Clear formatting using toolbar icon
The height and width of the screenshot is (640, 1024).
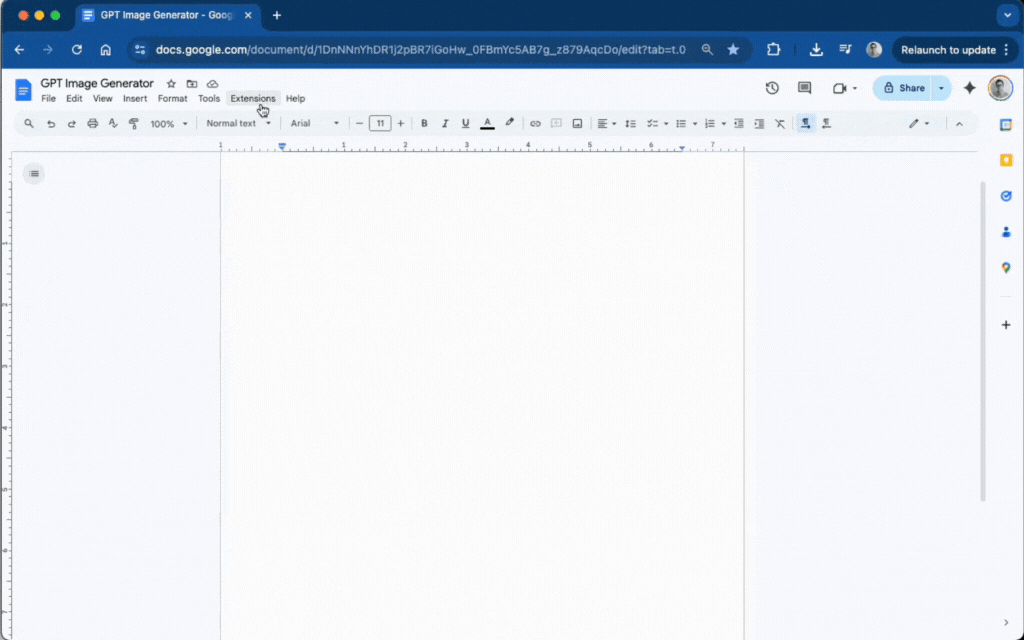[780, 123]
